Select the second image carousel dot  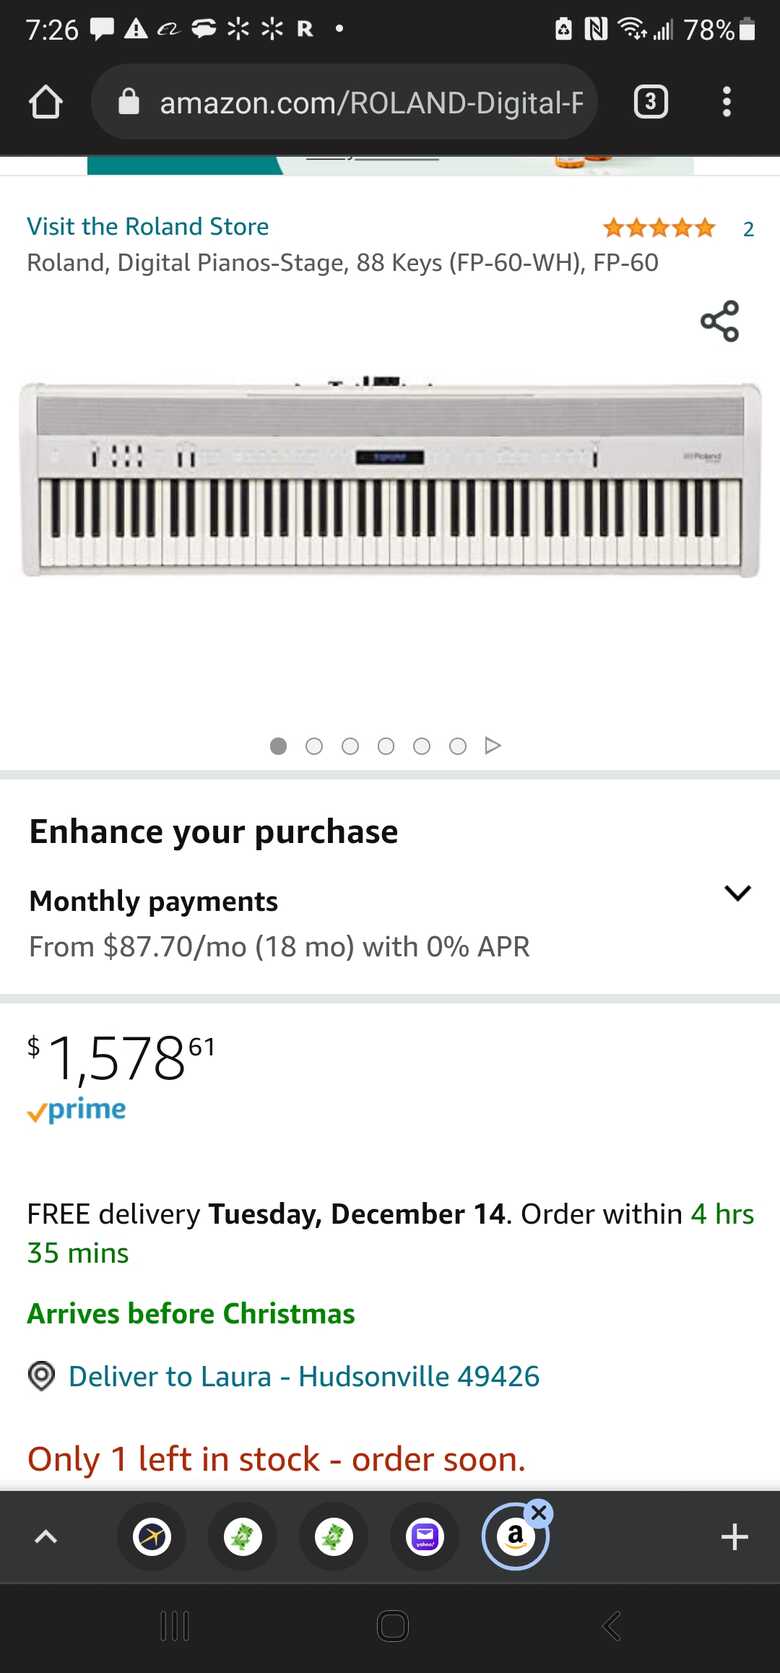click(x=314, y=746)
